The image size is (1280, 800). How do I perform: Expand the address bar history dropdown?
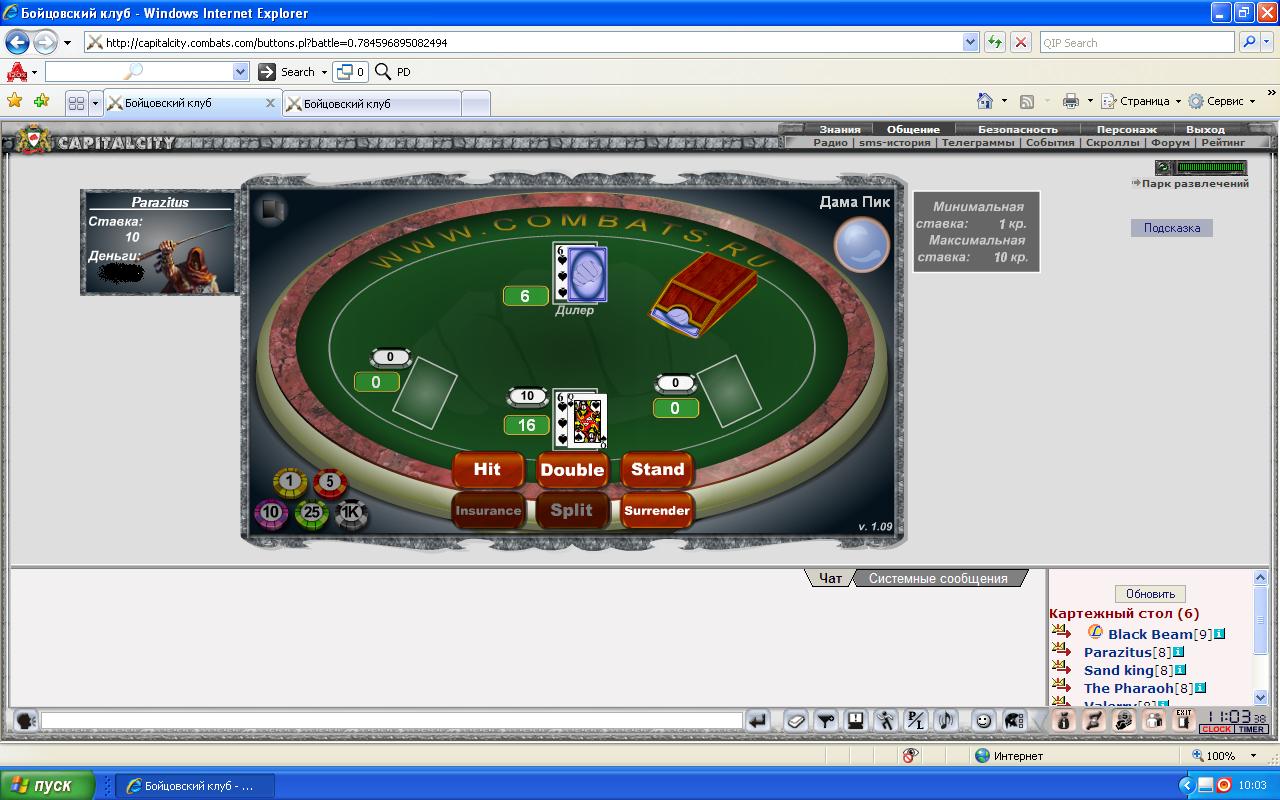tap(970, 43)
